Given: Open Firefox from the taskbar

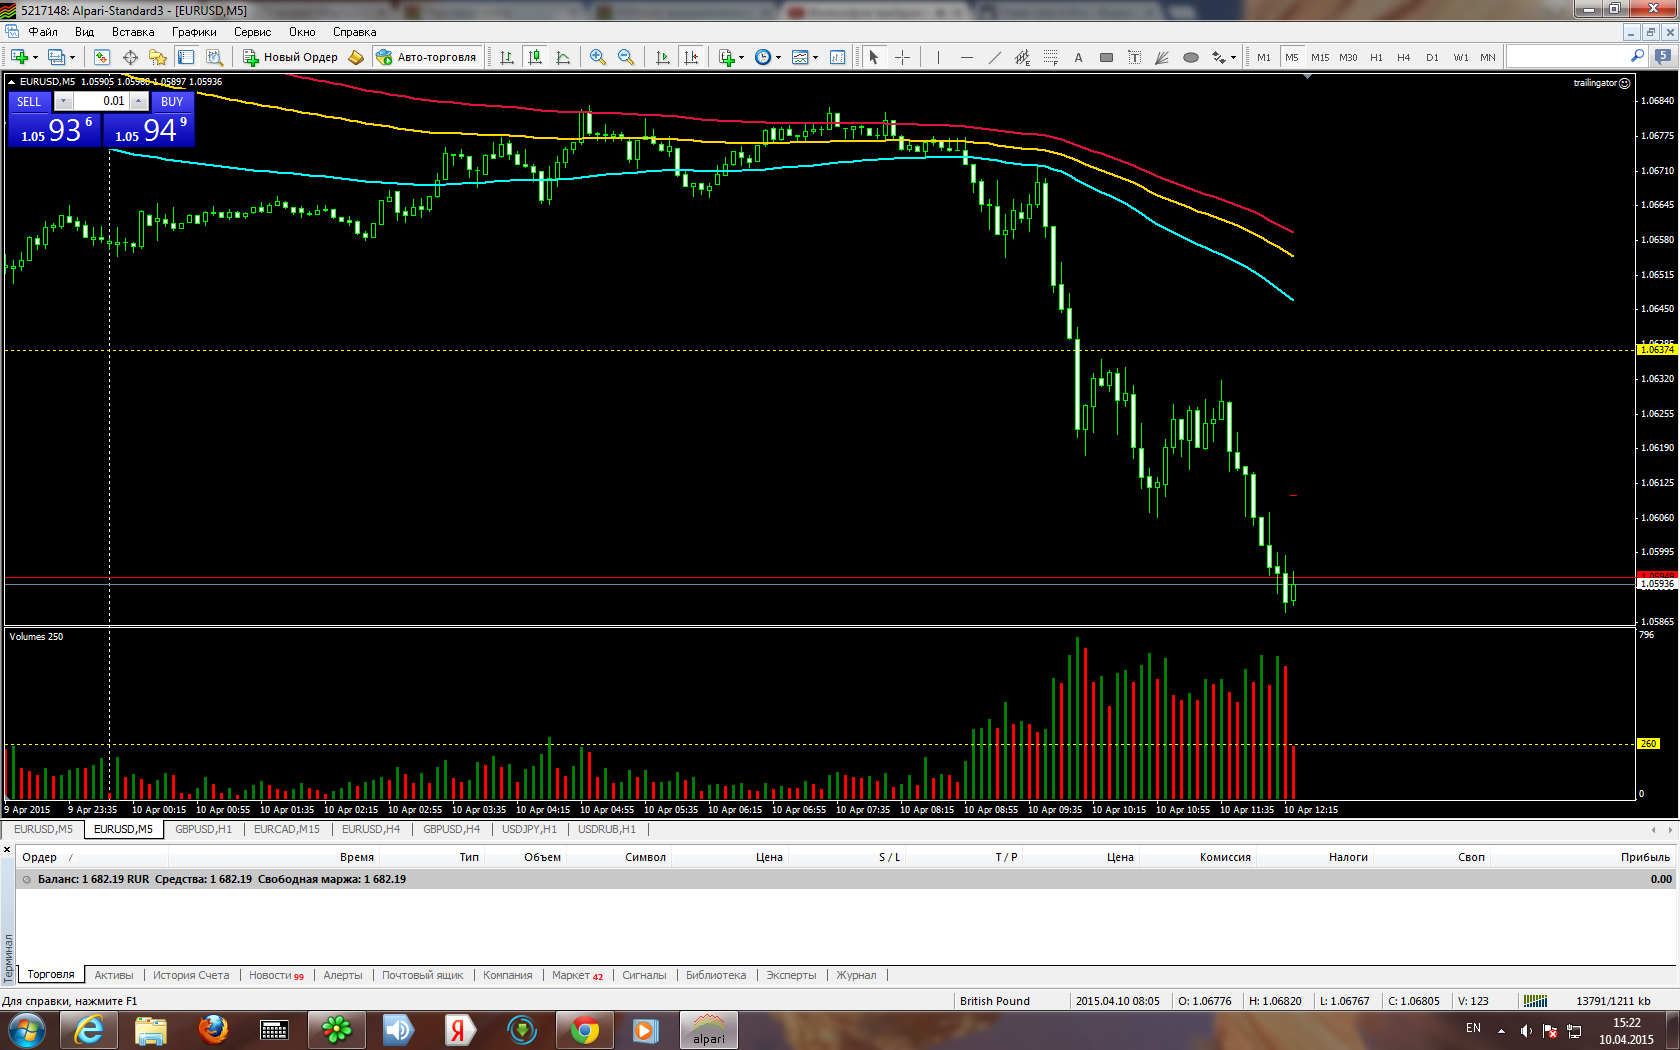Looking at the screenshot, I should pyautogui.click(x=213, y=1030).
